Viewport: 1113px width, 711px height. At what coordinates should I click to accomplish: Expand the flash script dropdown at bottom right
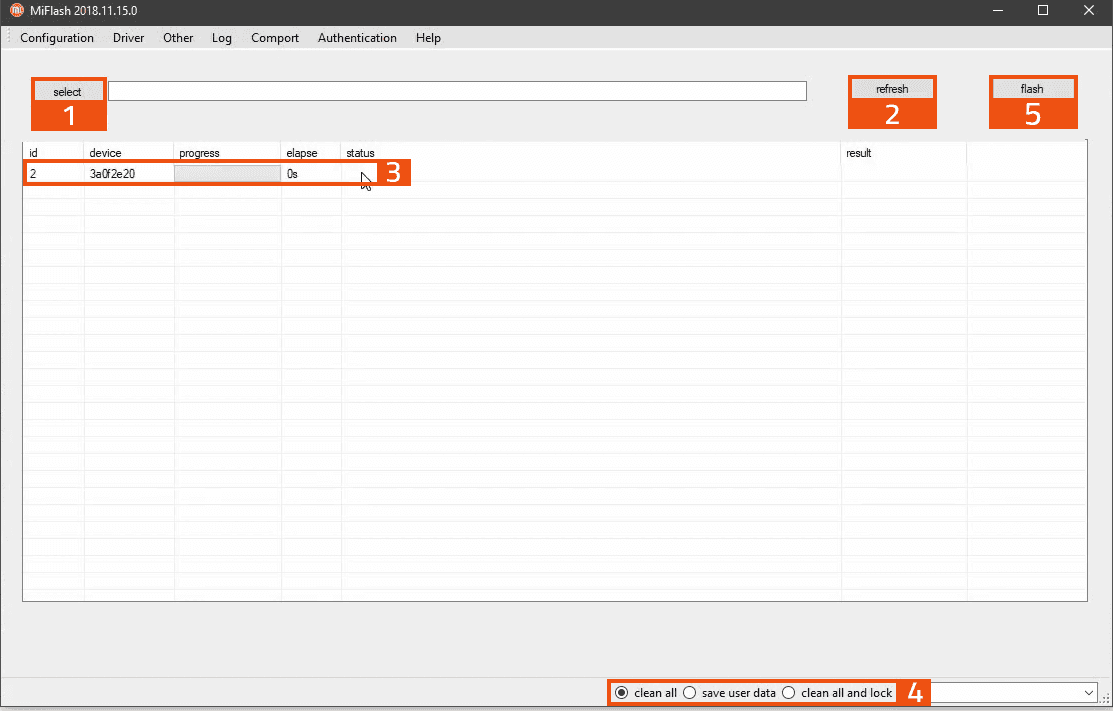(1088, 693)
